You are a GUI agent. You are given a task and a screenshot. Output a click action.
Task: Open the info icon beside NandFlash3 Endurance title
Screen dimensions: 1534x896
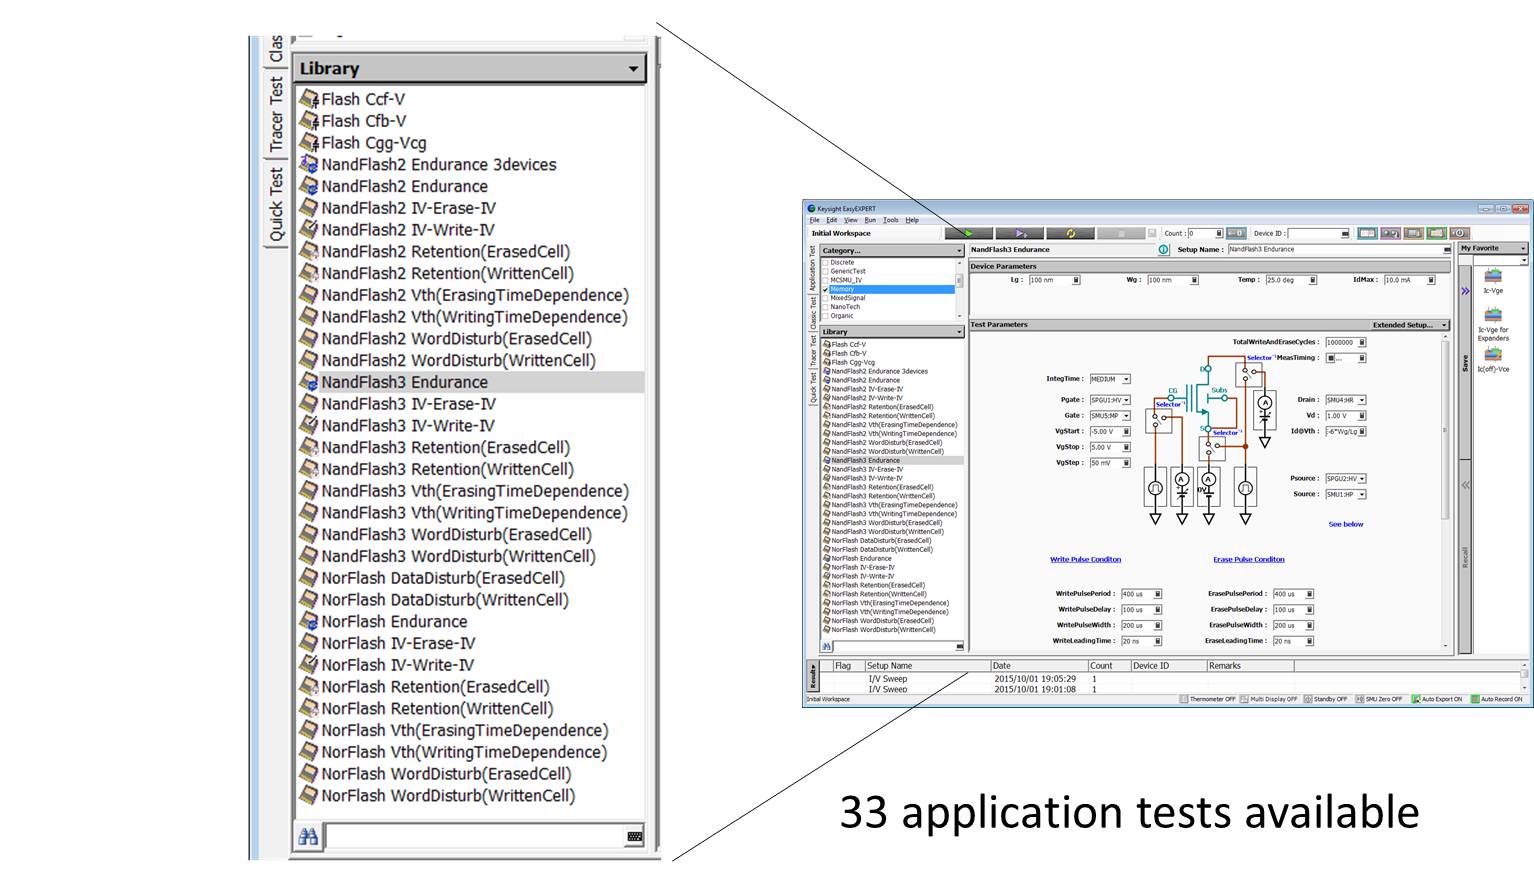1163,250
